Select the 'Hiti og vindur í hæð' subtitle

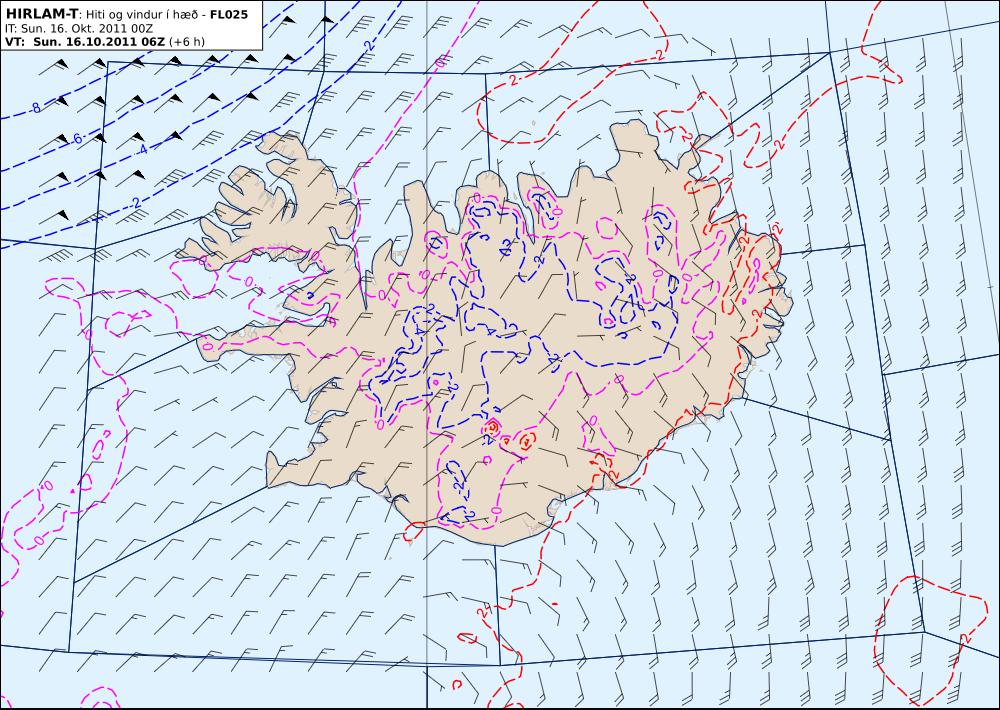click(143, 15)
